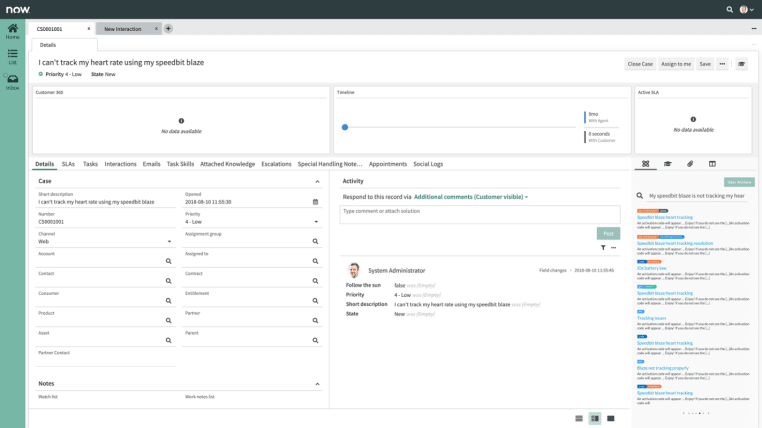Collapse the Case section
The height and width of the screenshot is (428, 762).
click(317, 182)
